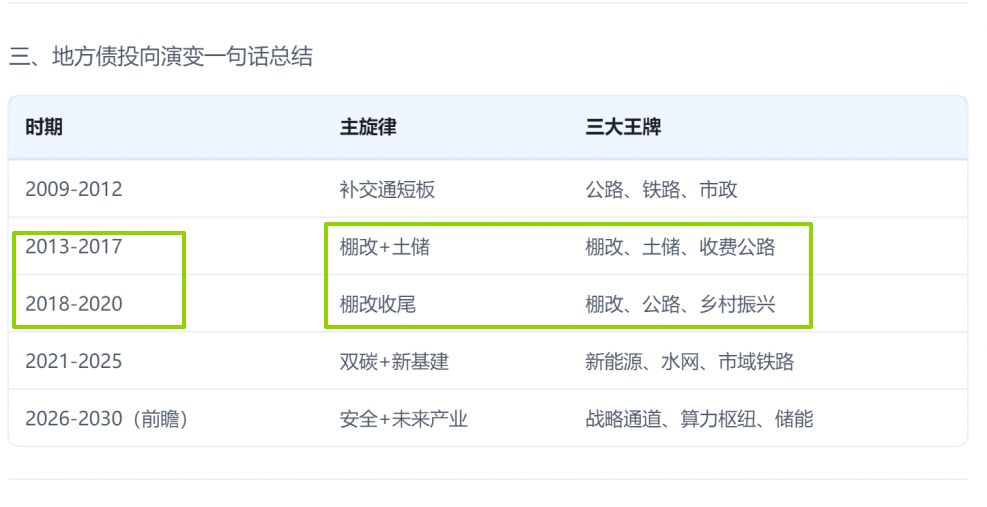Click the 三大王牌 column header
Image resolution: width=987 pixels, height=507 pixels.
tap(623, 128)
